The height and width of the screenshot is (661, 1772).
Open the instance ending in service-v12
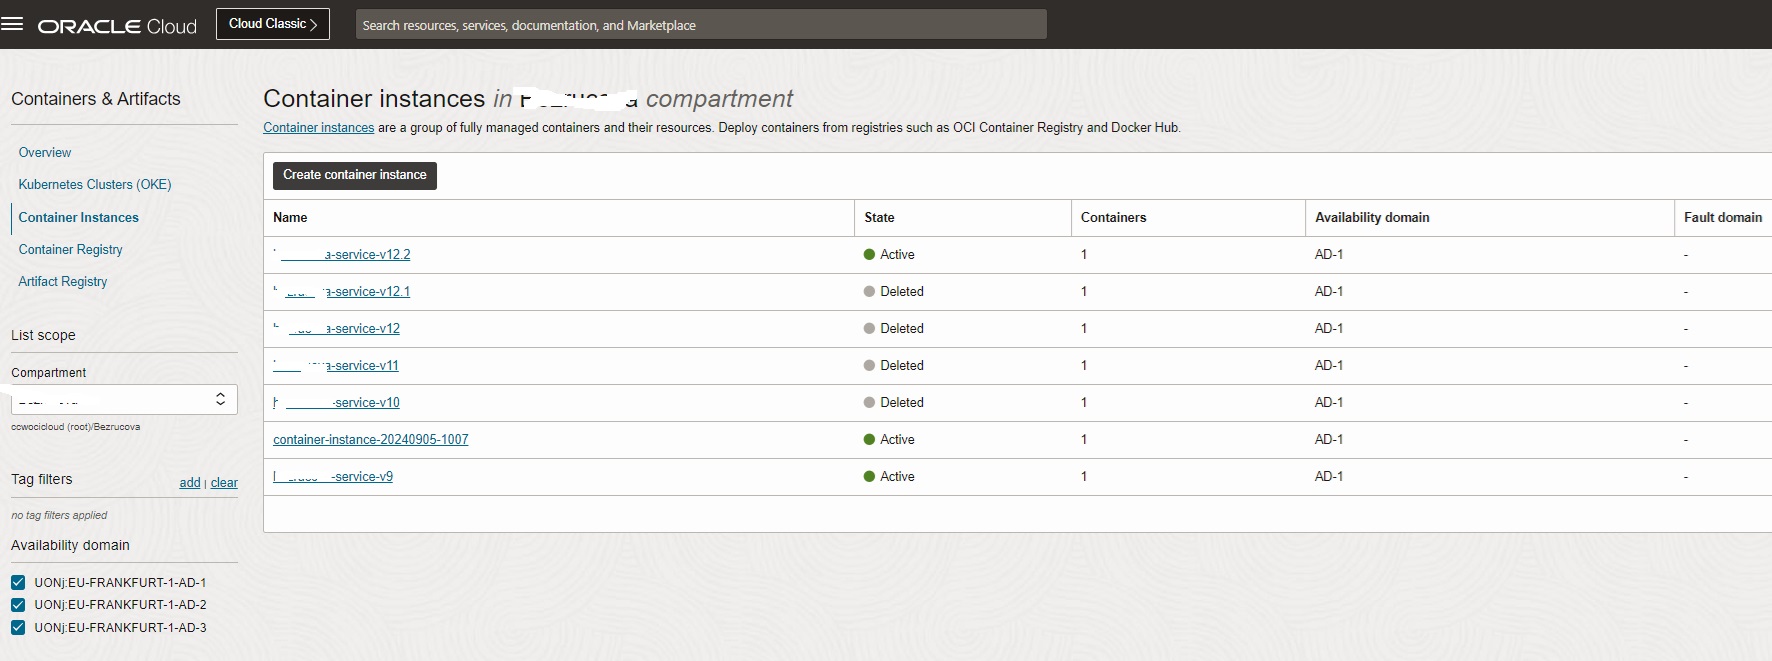(337, 329)
